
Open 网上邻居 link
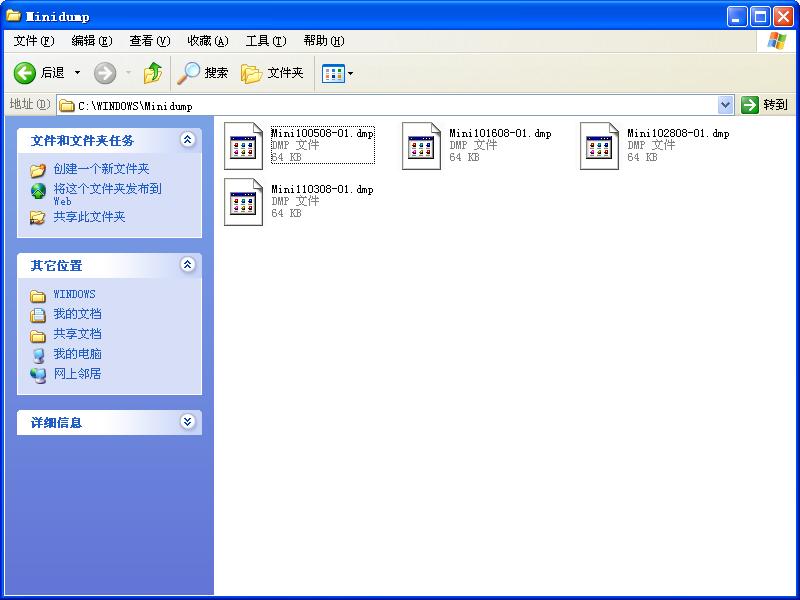(78, 373)
